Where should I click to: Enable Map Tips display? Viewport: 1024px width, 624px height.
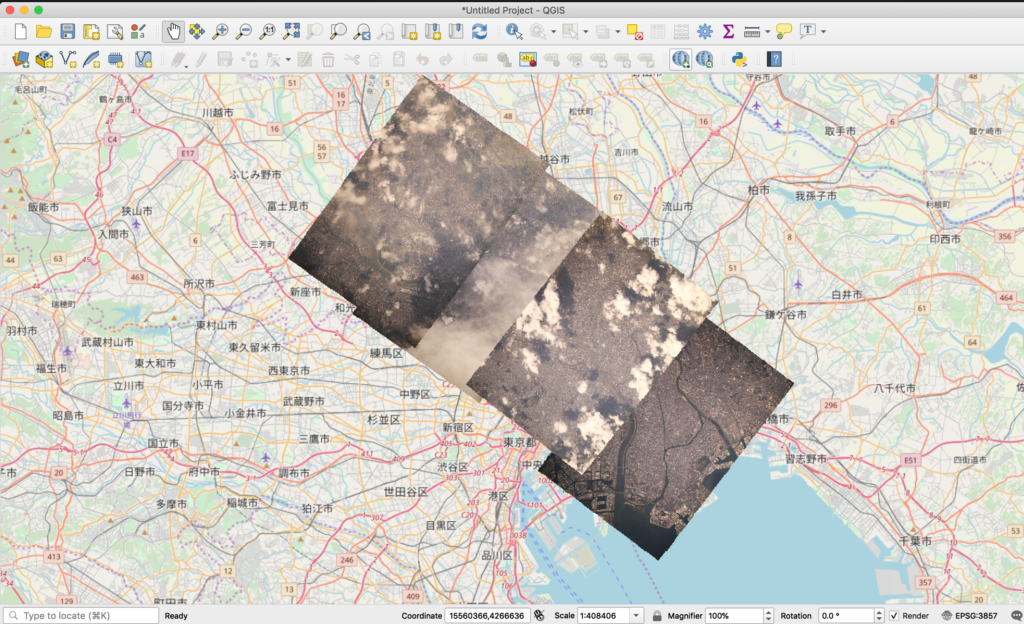tap(784, 31)
